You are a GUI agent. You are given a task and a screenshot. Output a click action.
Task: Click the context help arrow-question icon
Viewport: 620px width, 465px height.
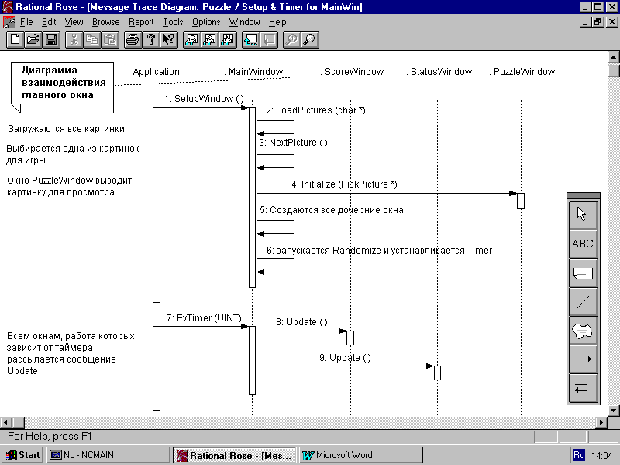169,40
